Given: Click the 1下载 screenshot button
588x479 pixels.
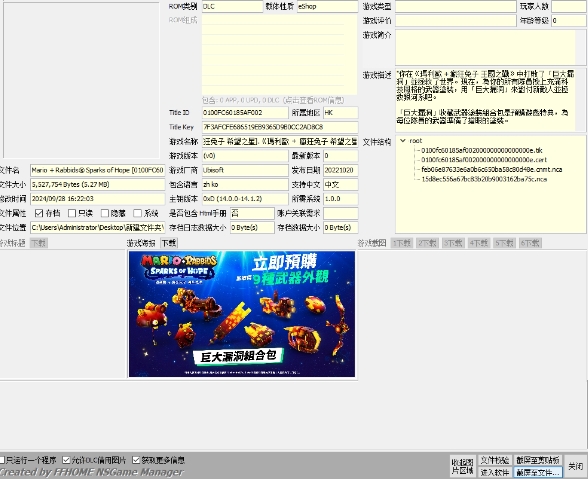Looking at the screenshot, I should click(402, 243).
